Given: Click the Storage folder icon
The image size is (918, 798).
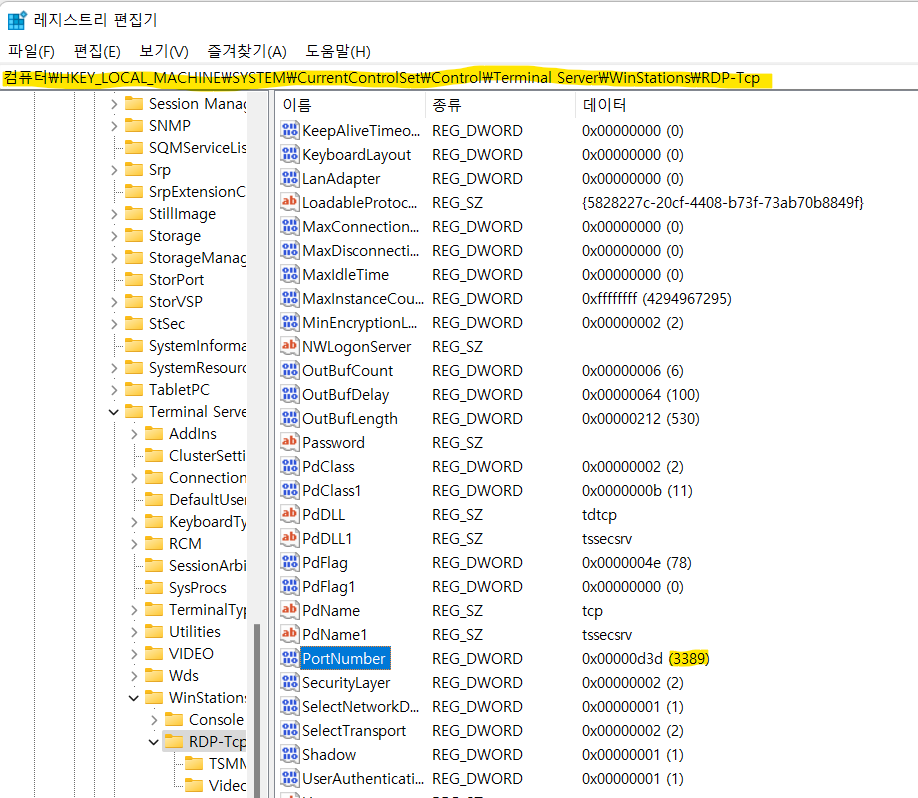Looking at the screenshot, I should 134,235.
